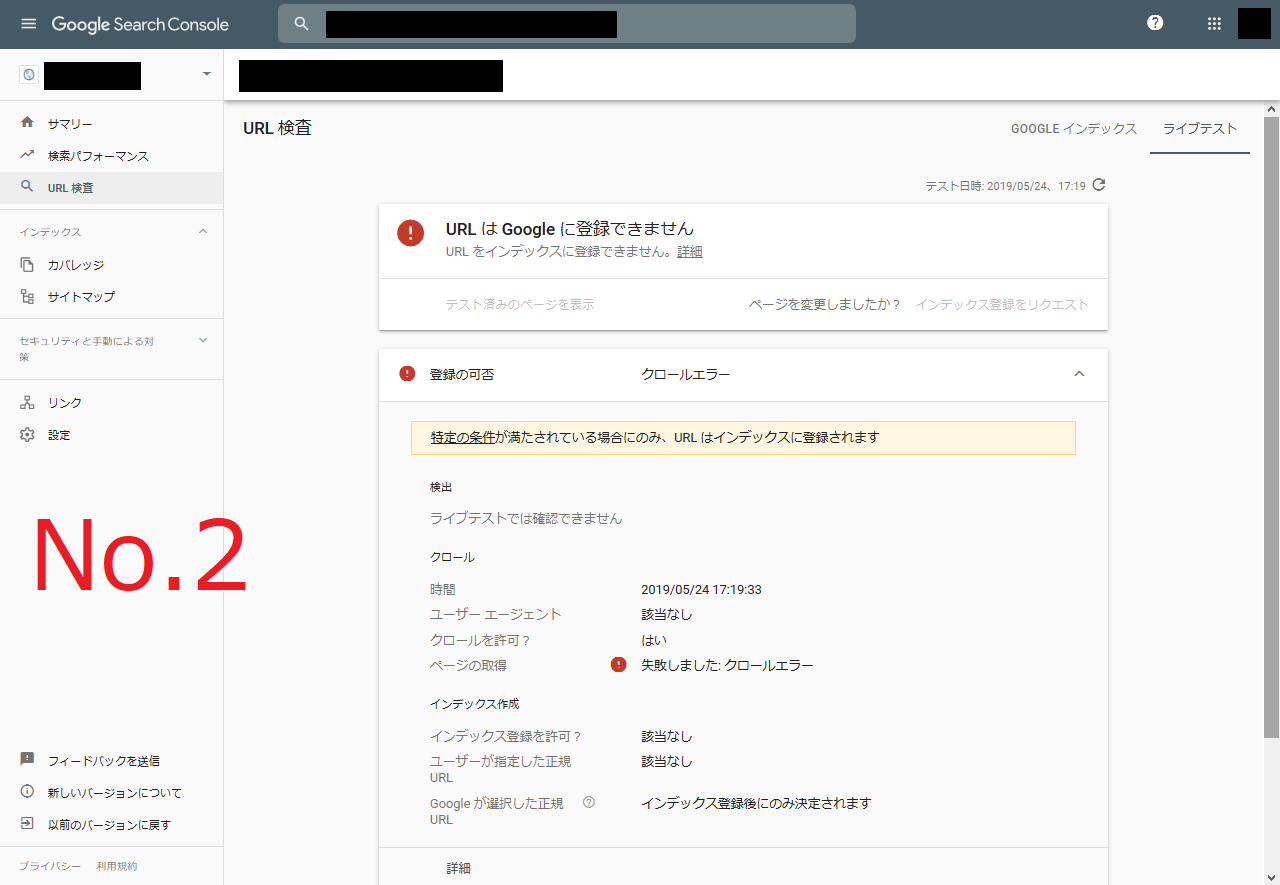Click the 失敗しました: クロールエラー value

coord(727,665)
